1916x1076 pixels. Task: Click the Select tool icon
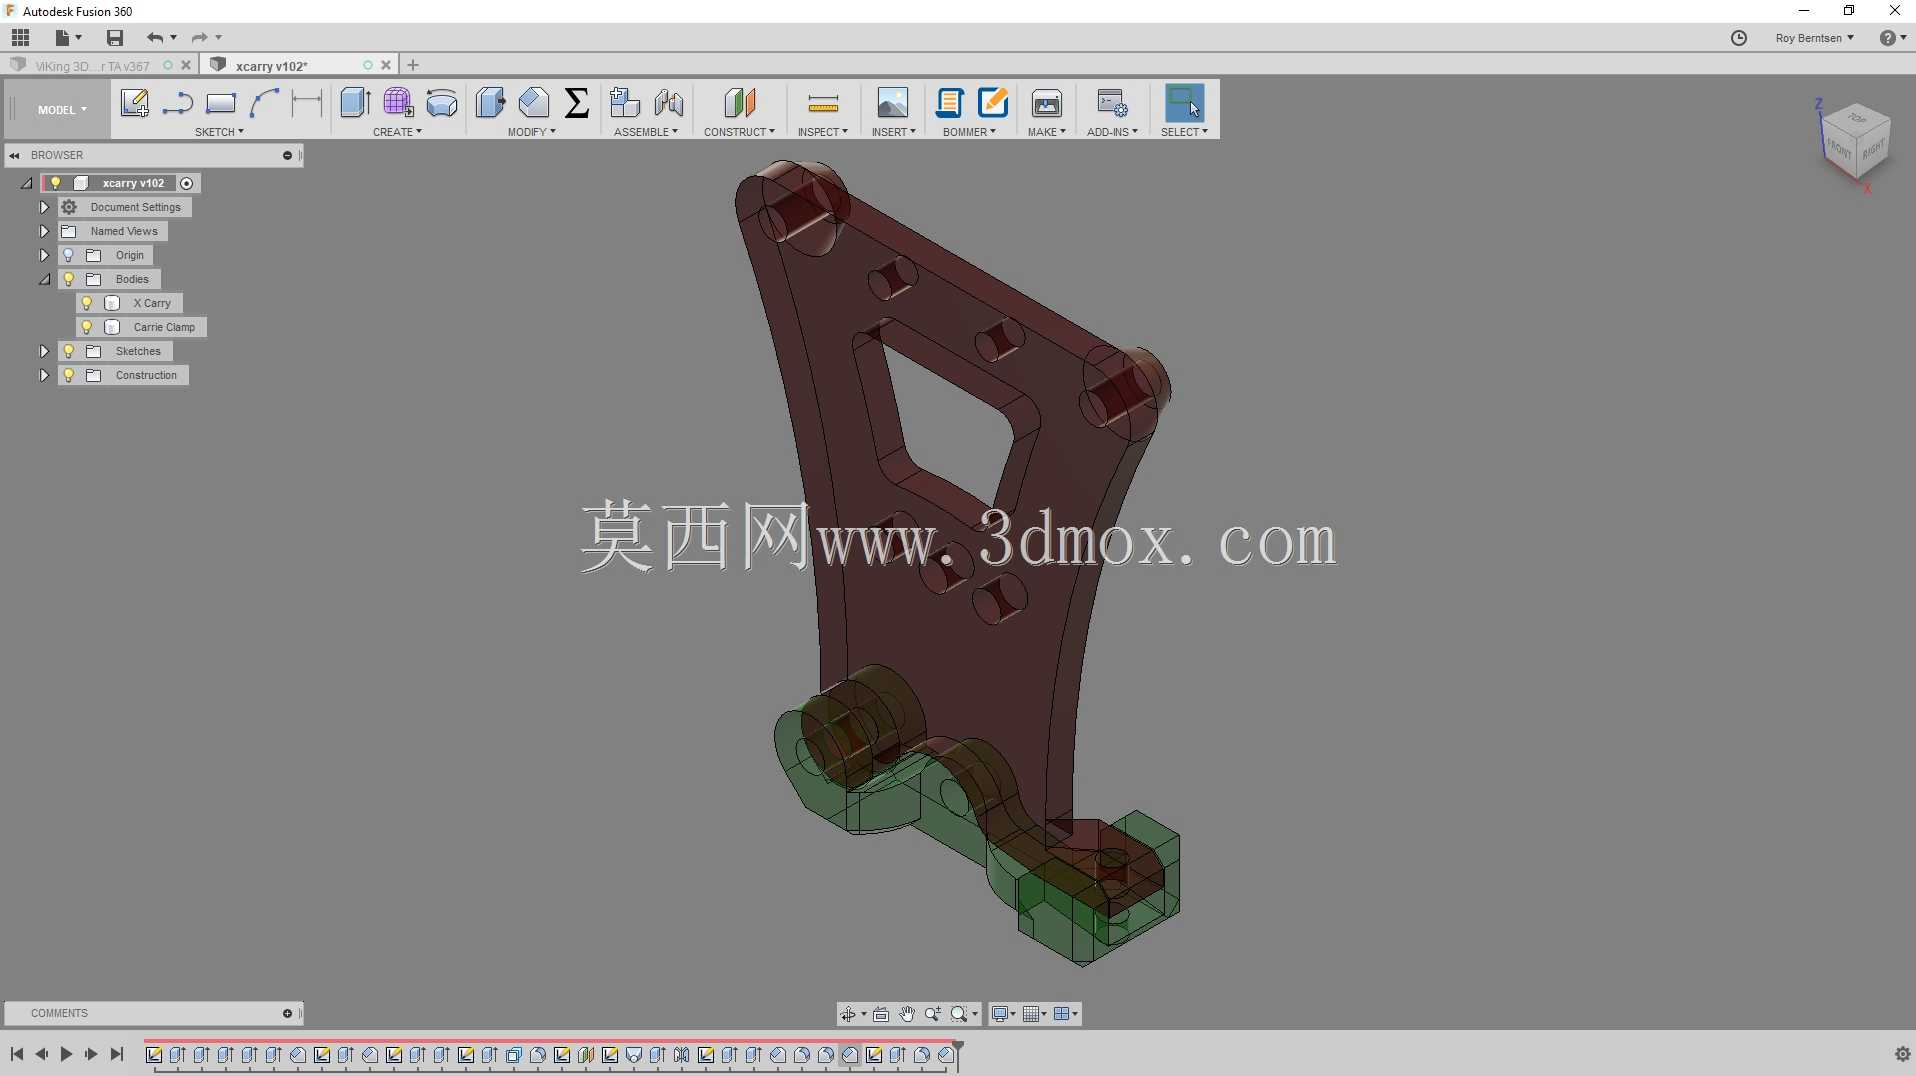coord(1184,103)
